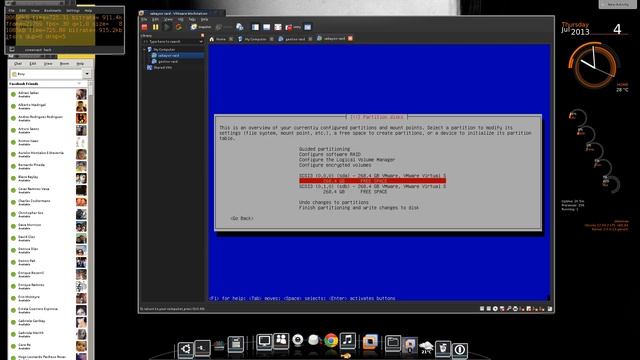The width and height of the screenshot is (640, 360).
Task: Collapse the Facebook Friends contact group
Action: coord(79,84)
